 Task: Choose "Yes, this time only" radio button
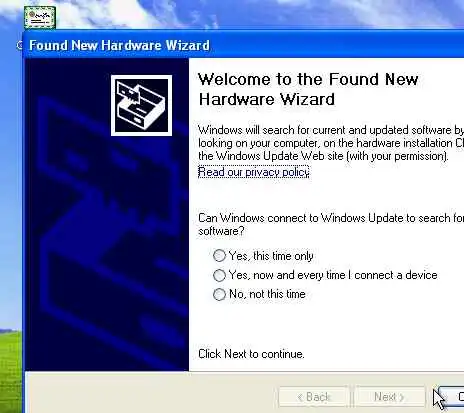[219, 256]
